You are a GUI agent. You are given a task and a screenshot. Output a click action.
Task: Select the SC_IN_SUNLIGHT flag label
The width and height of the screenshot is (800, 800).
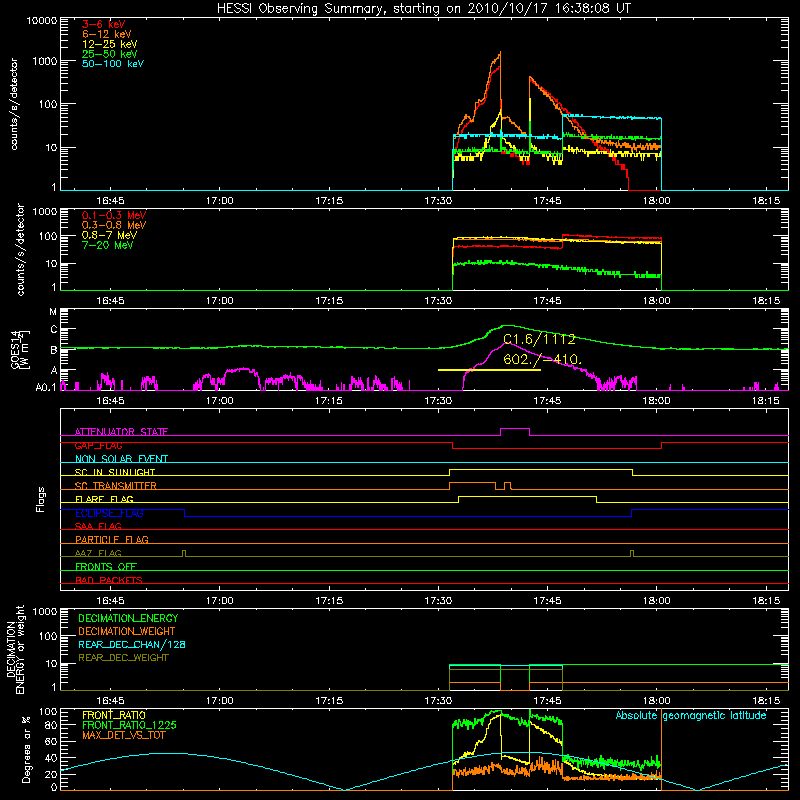pos(115,472)
